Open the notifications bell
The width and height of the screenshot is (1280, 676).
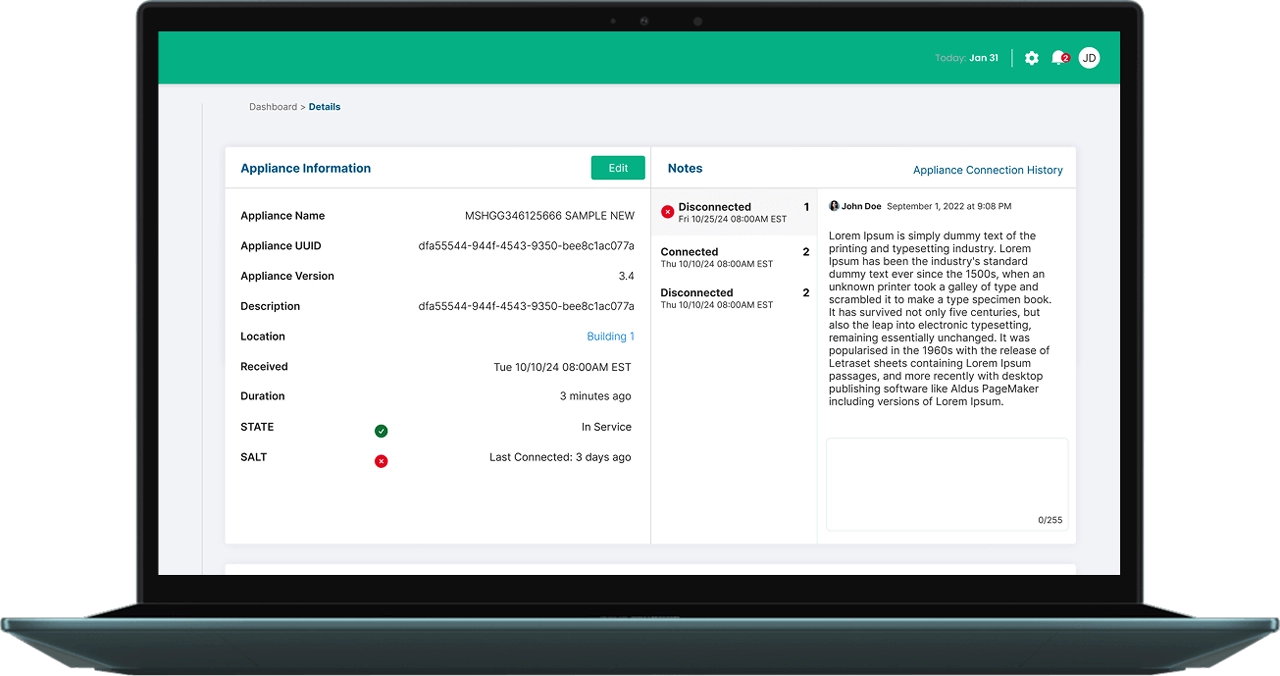[1058, 58]
